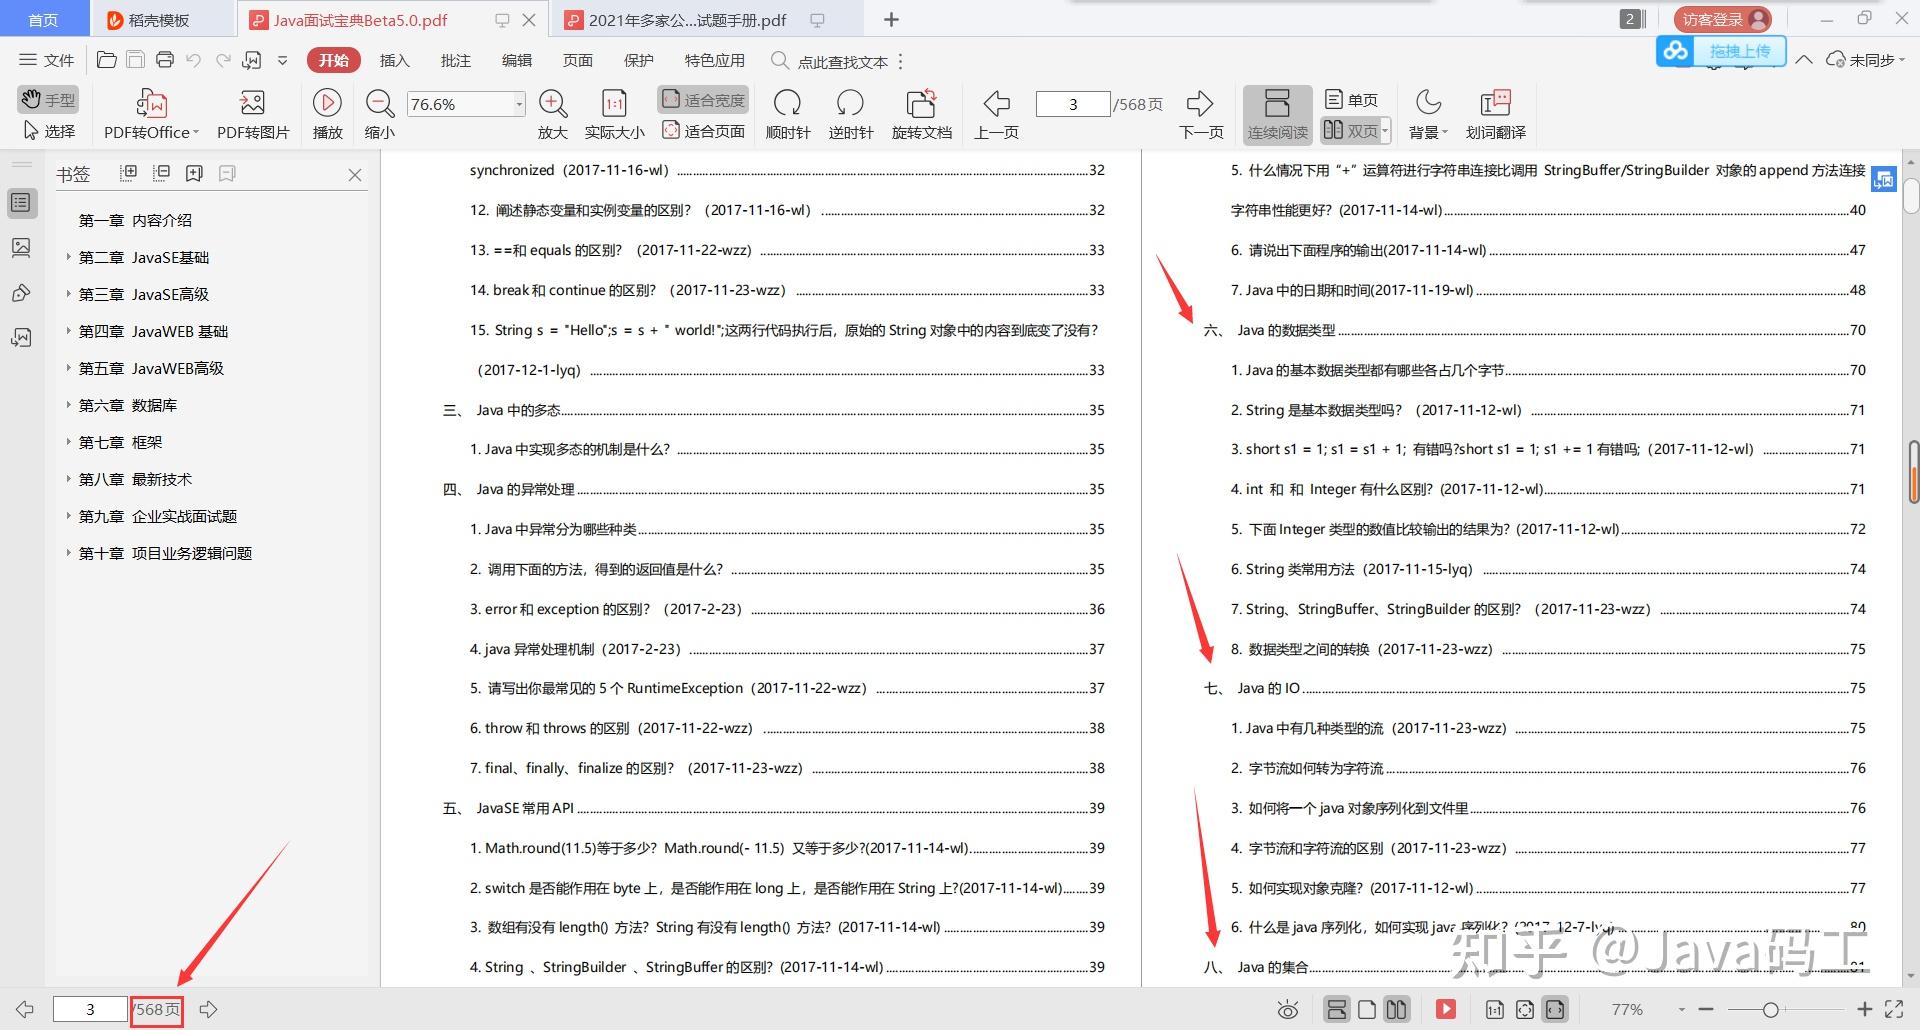Open the image extraction panel in sidebar
Viewport: 1920px width, 1030px height.
pyautogui.click(x=22, y=247)
